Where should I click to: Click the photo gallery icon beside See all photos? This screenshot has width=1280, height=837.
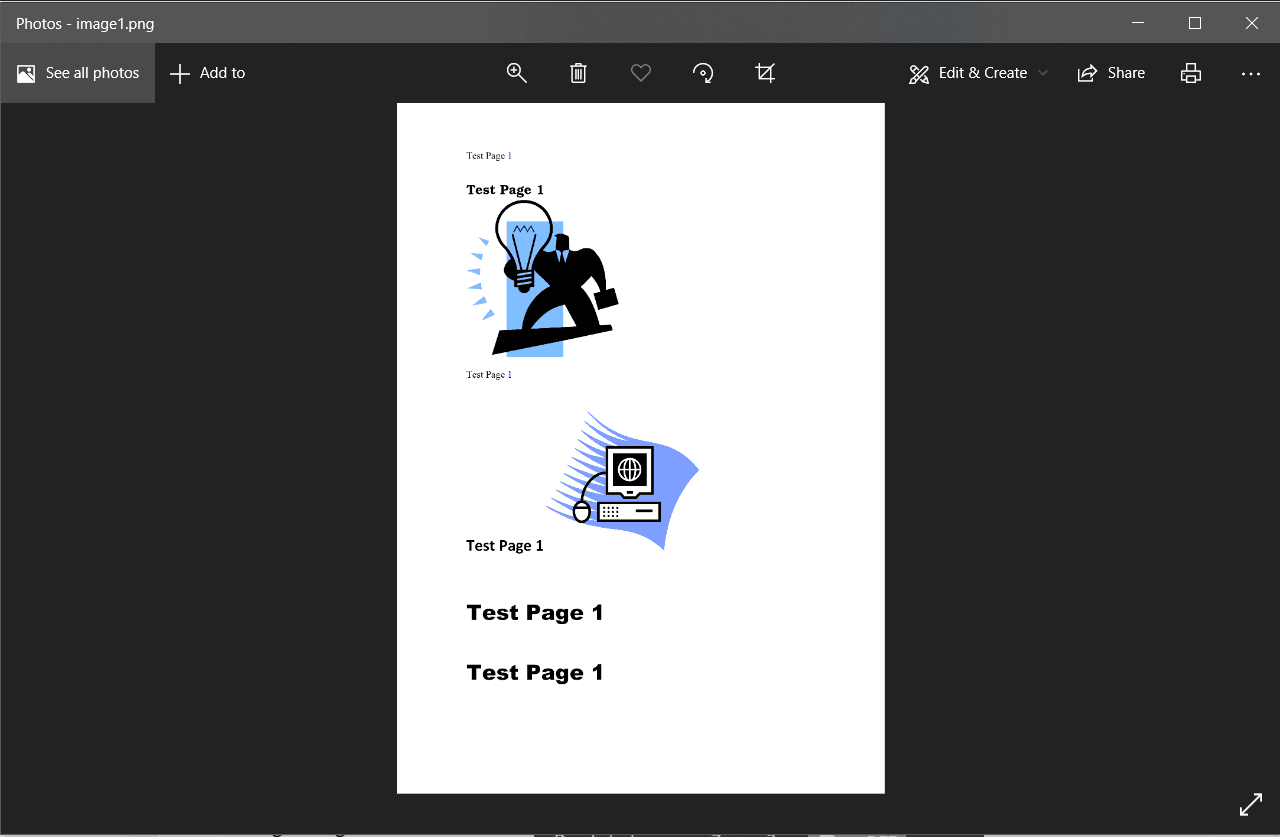[x=25, y=72]
